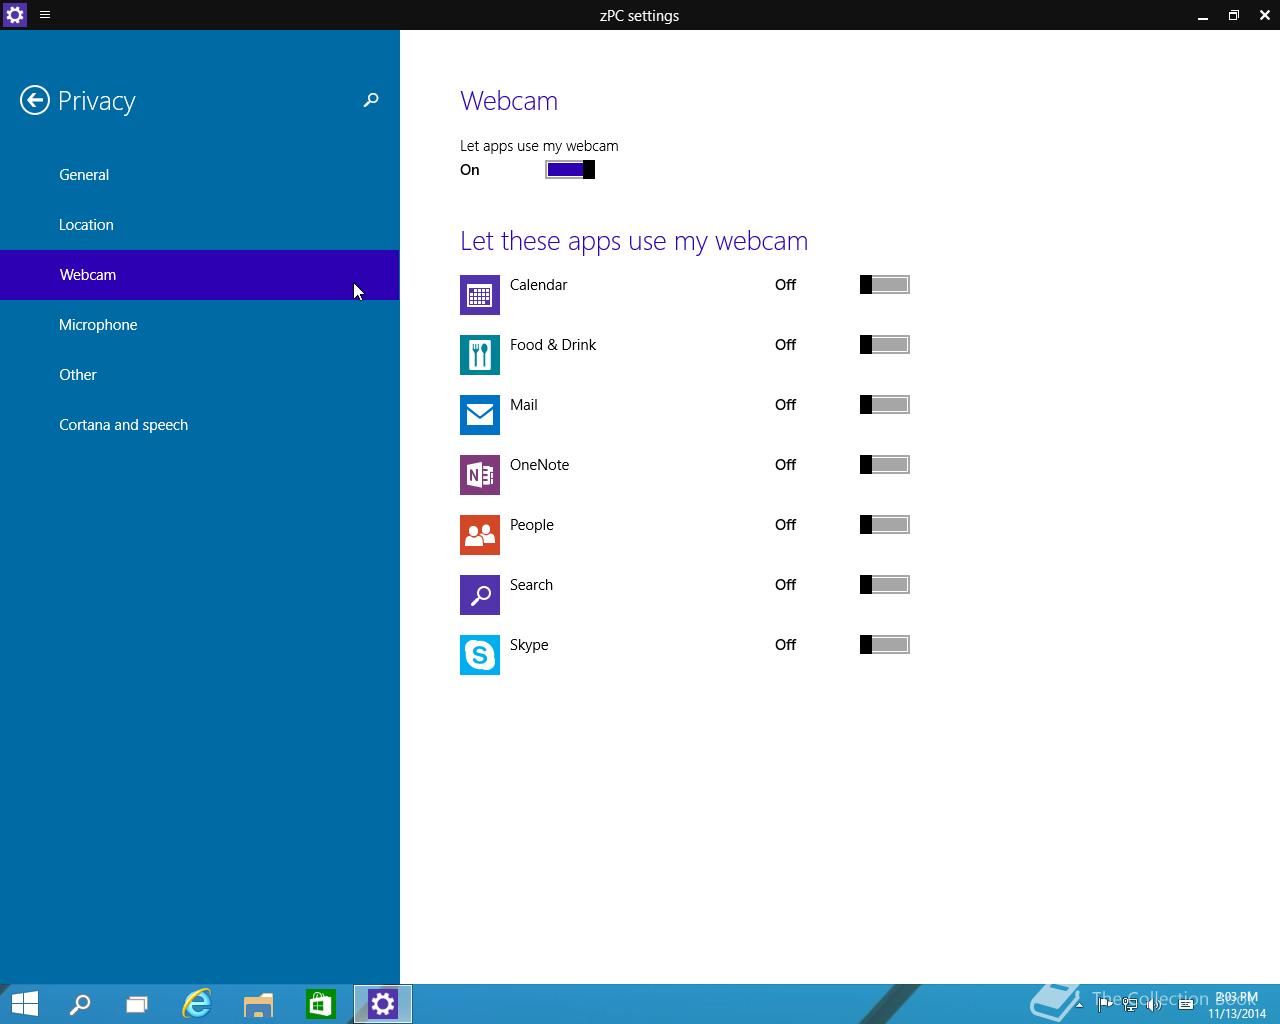Click the Calendar app name
Viewport: 1280px width, 1024px height.
click(x=538, y=285)
